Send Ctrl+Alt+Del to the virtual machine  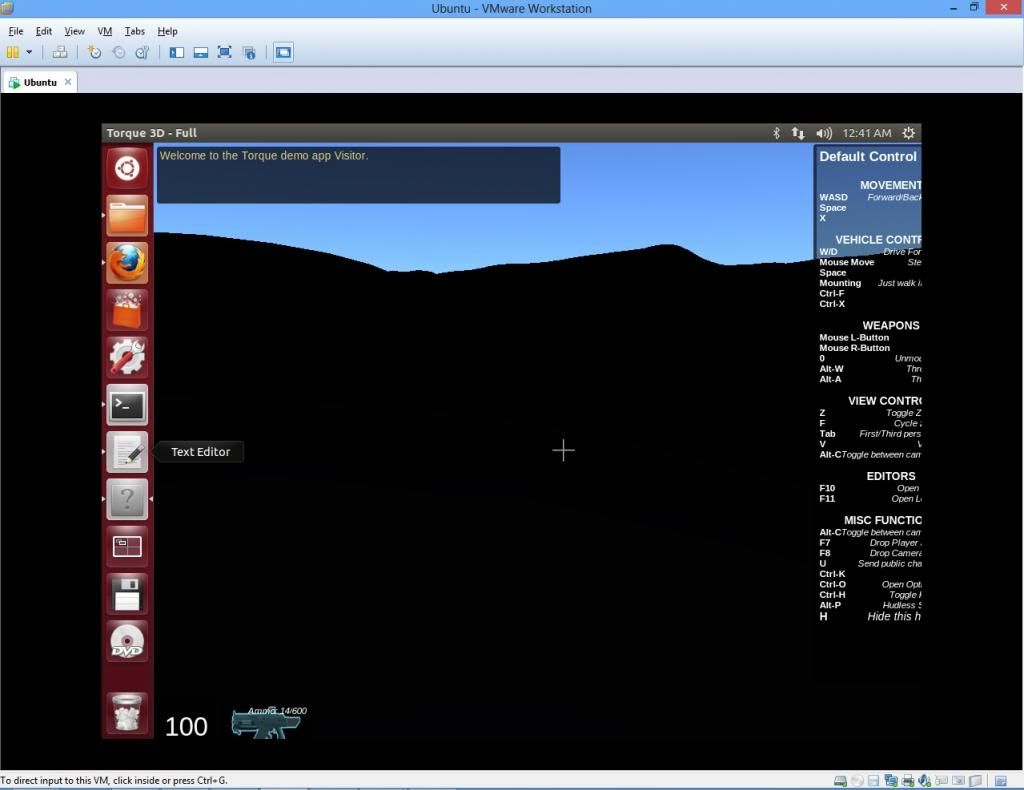click(x=59, y=52)
